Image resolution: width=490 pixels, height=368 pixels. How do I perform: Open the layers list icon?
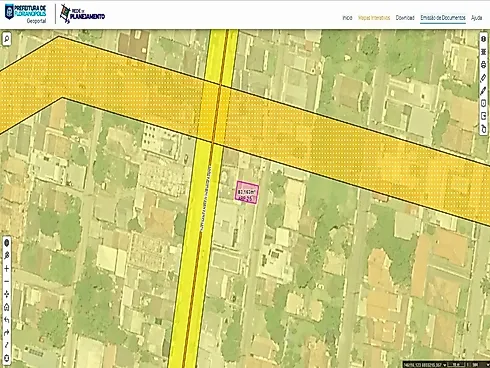click(x=483, y=52)
